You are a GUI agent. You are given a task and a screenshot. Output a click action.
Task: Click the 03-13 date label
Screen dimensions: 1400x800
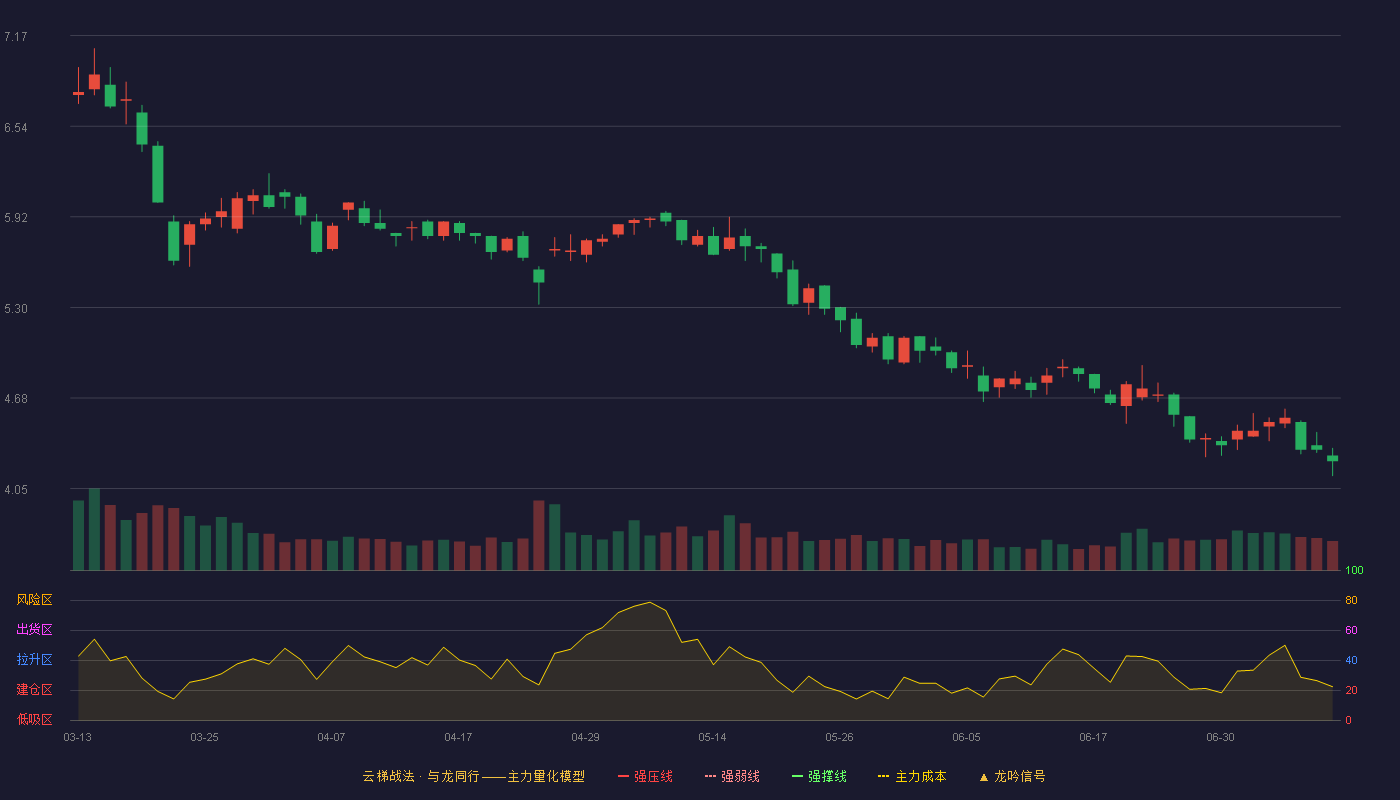(77, 737)
